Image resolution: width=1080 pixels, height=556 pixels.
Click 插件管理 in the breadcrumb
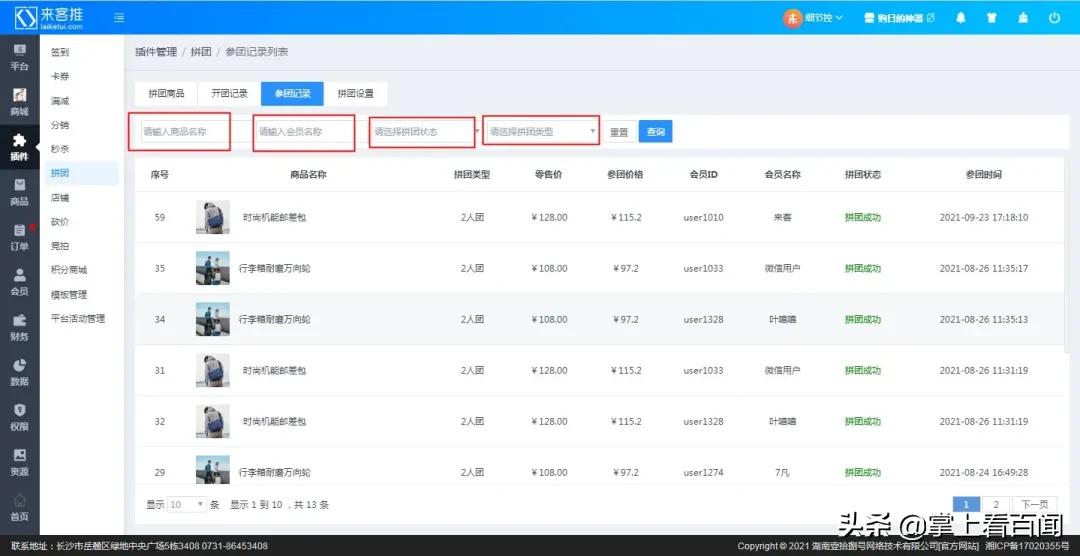click(x=156, y=52)
